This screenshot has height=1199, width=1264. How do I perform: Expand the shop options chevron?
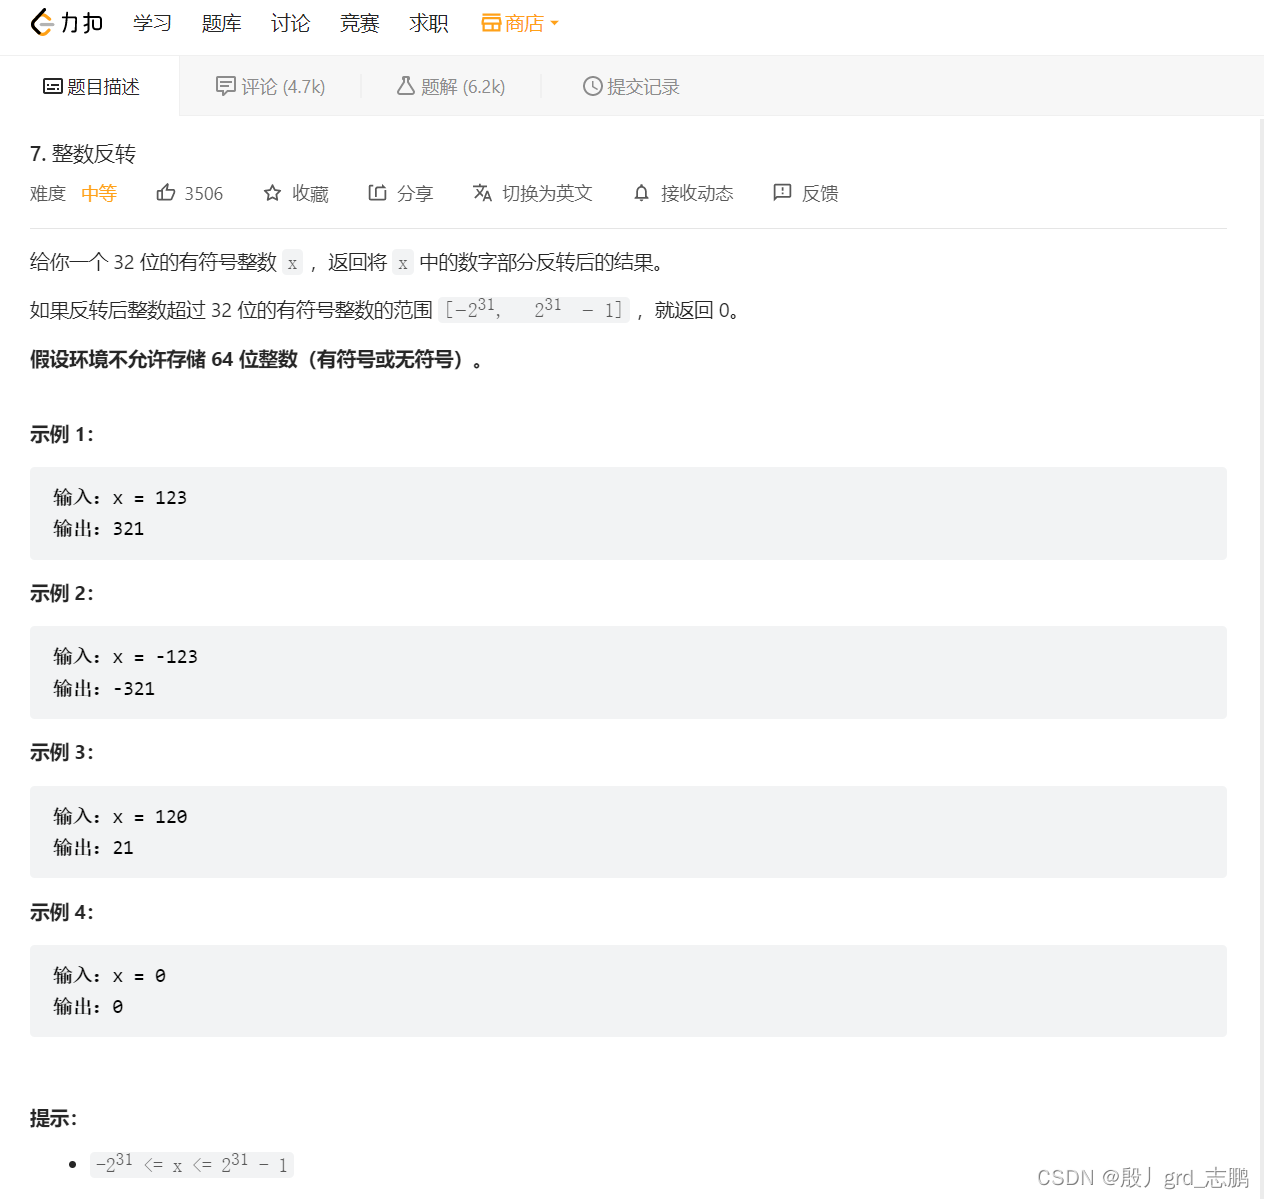[555, 22]
